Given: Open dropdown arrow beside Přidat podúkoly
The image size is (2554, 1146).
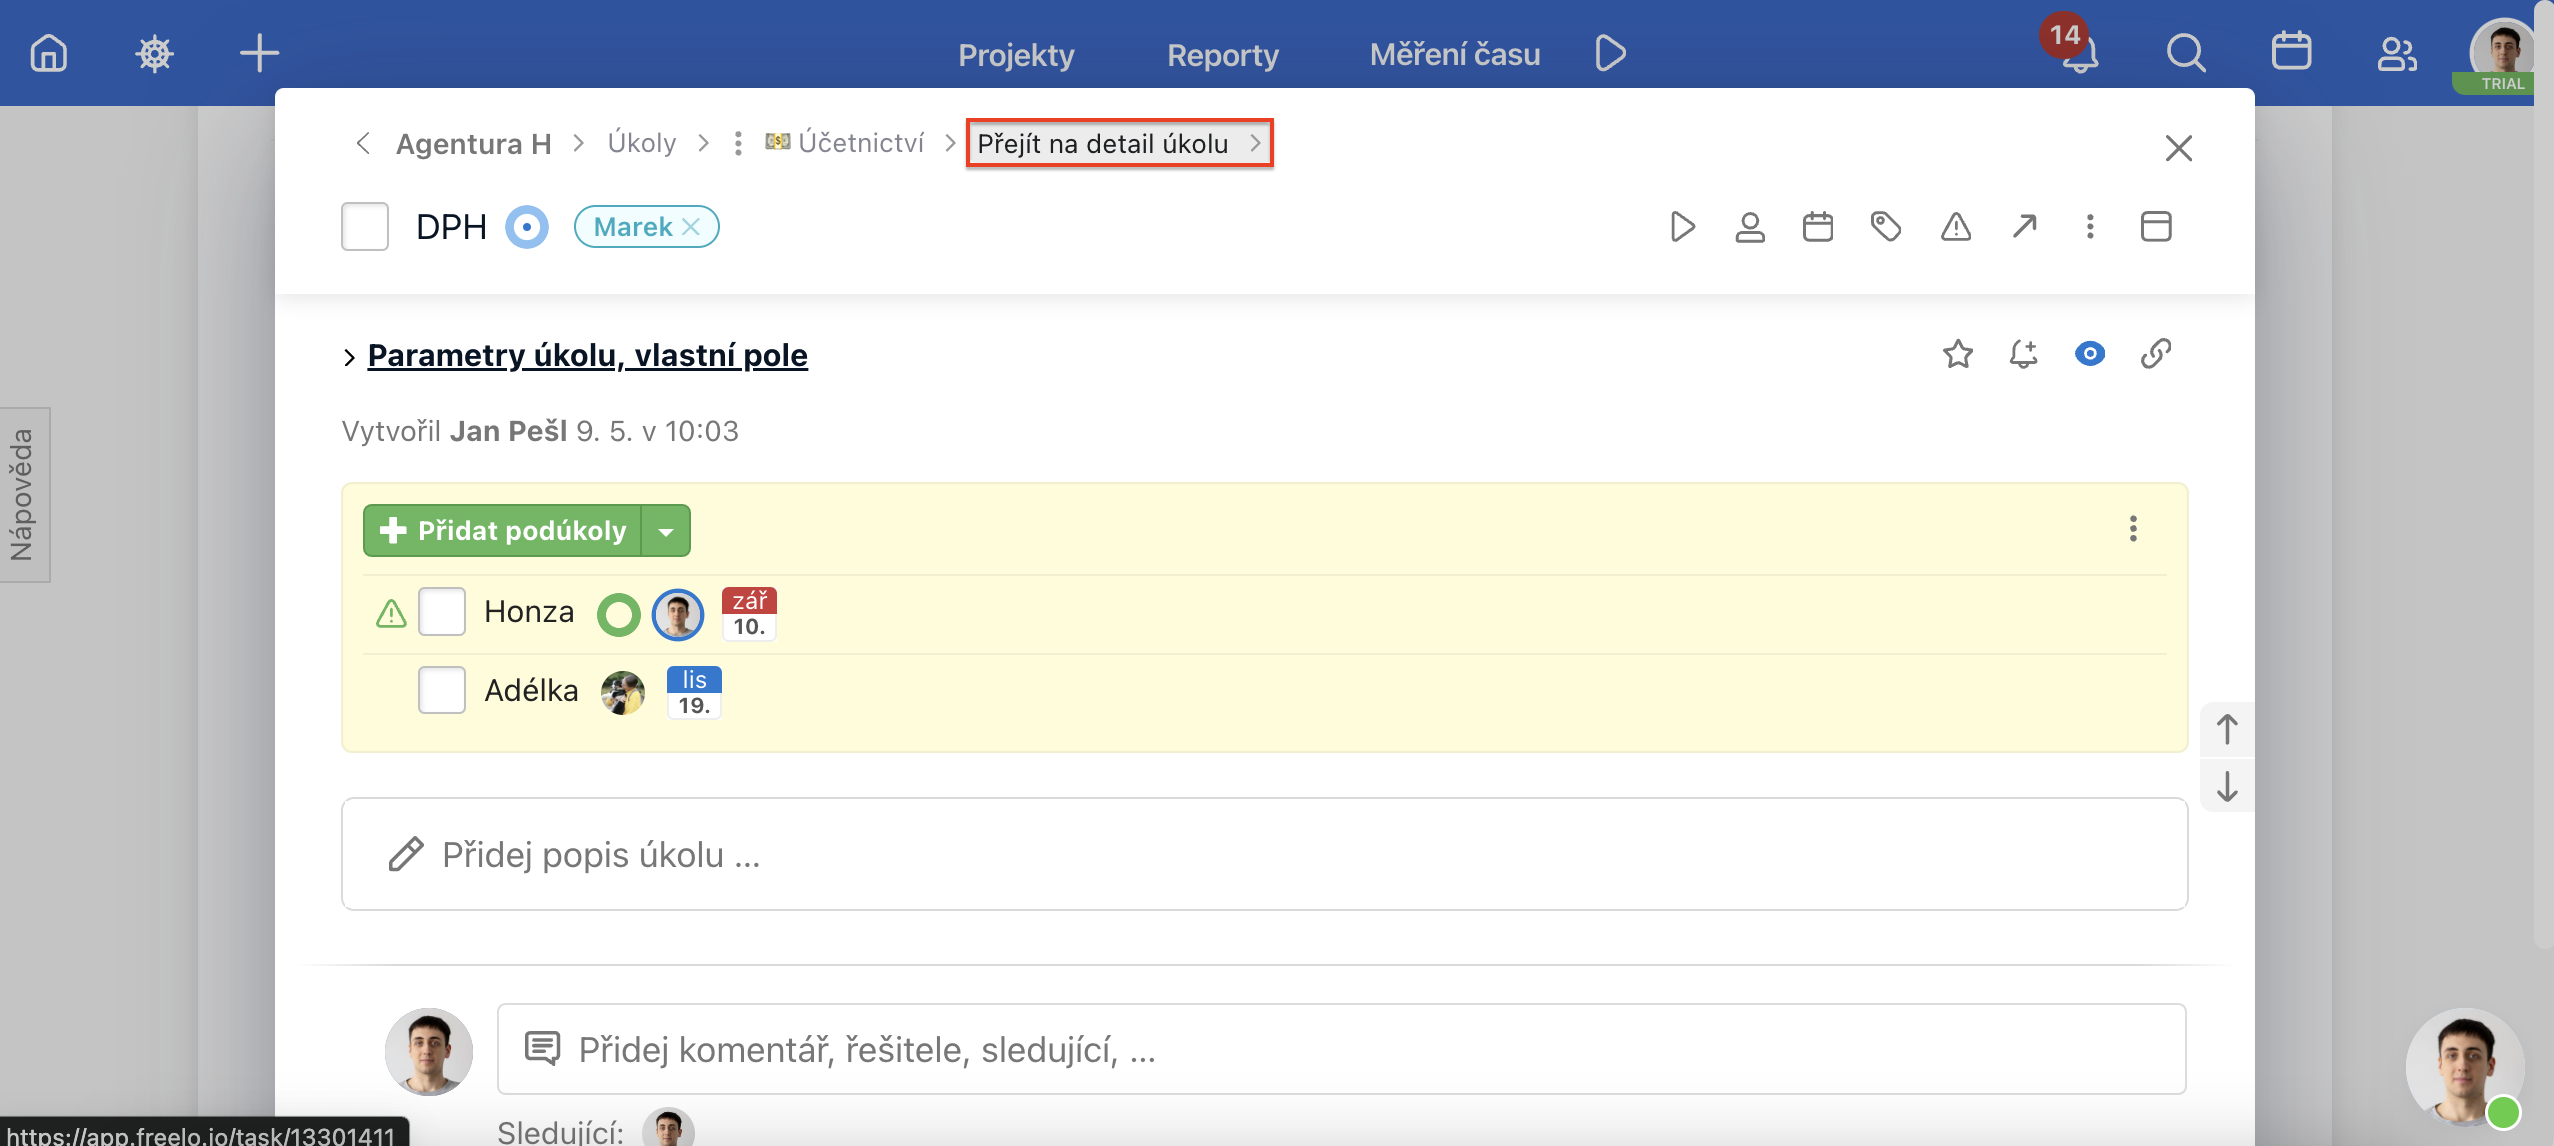Looking at the screenshot, I should click(666, 531).
